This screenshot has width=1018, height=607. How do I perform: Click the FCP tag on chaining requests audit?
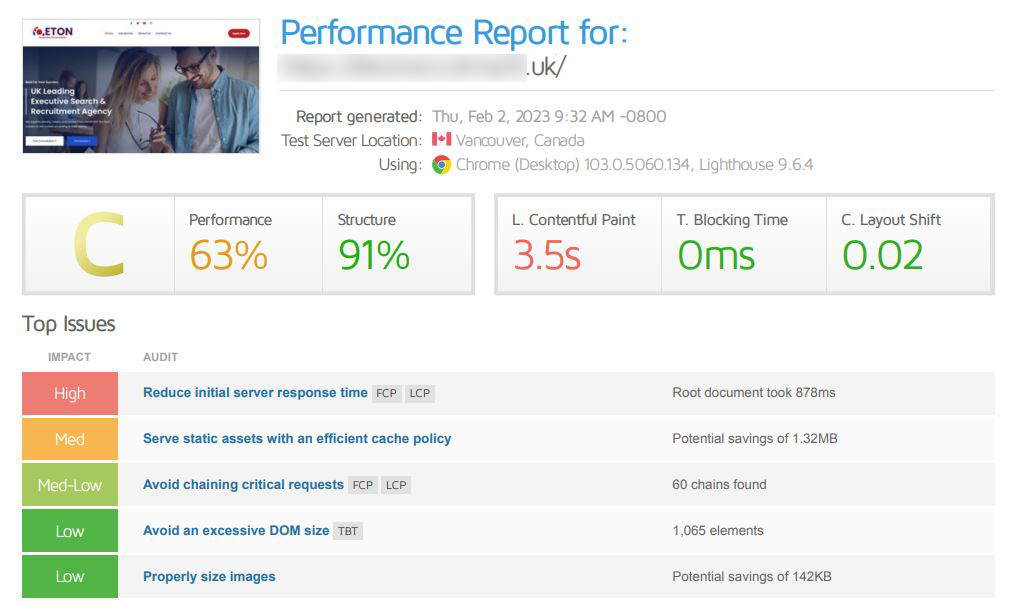coord(362,485)
